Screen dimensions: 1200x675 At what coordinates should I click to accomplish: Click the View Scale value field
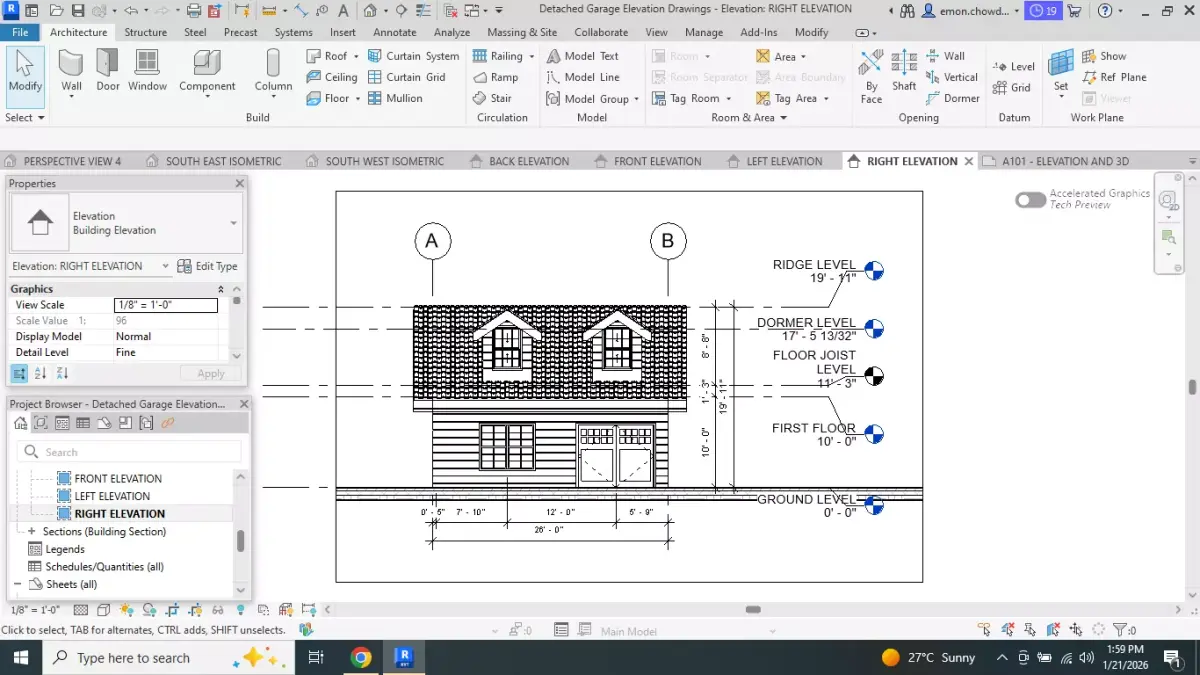click(x=166, y=305)
